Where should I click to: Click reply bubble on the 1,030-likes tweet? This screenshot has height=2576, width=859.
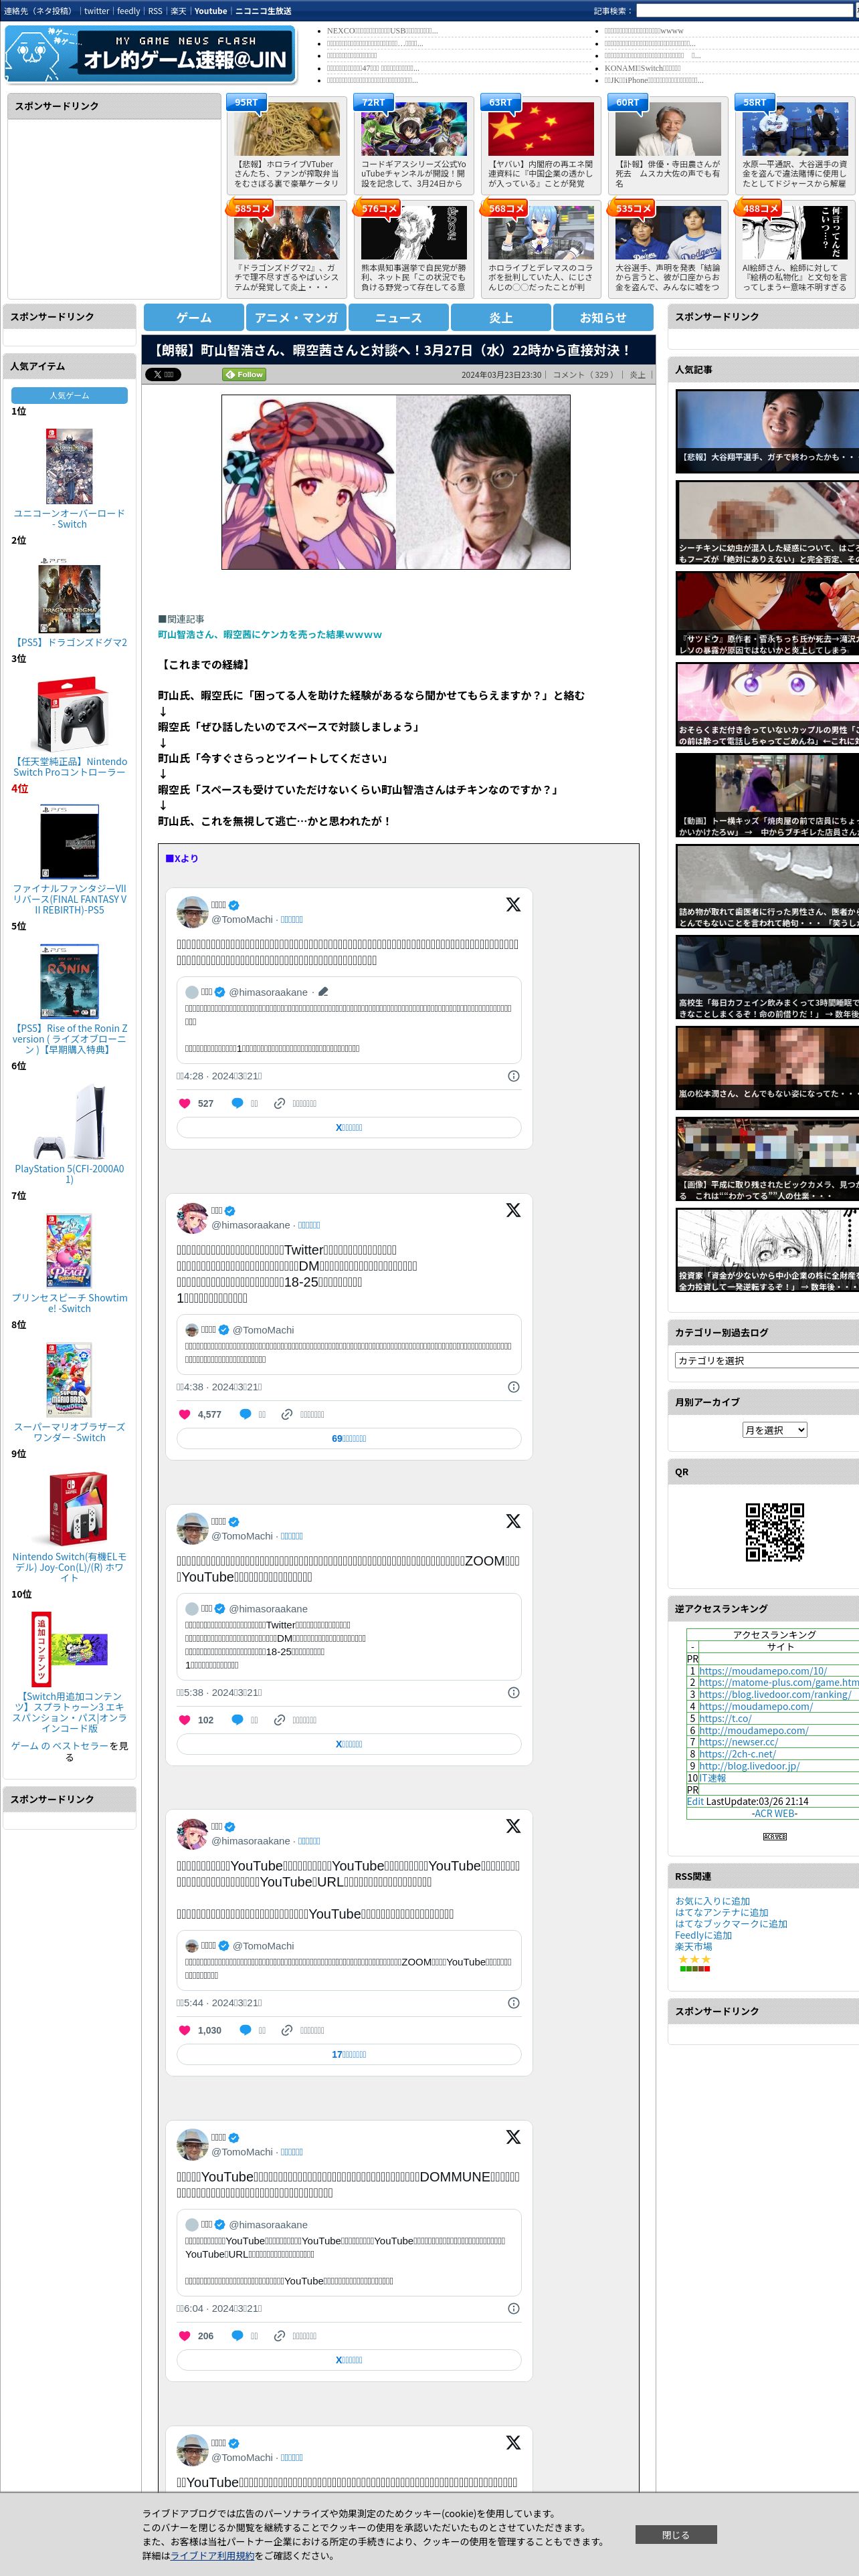(x=245, y=2030)
